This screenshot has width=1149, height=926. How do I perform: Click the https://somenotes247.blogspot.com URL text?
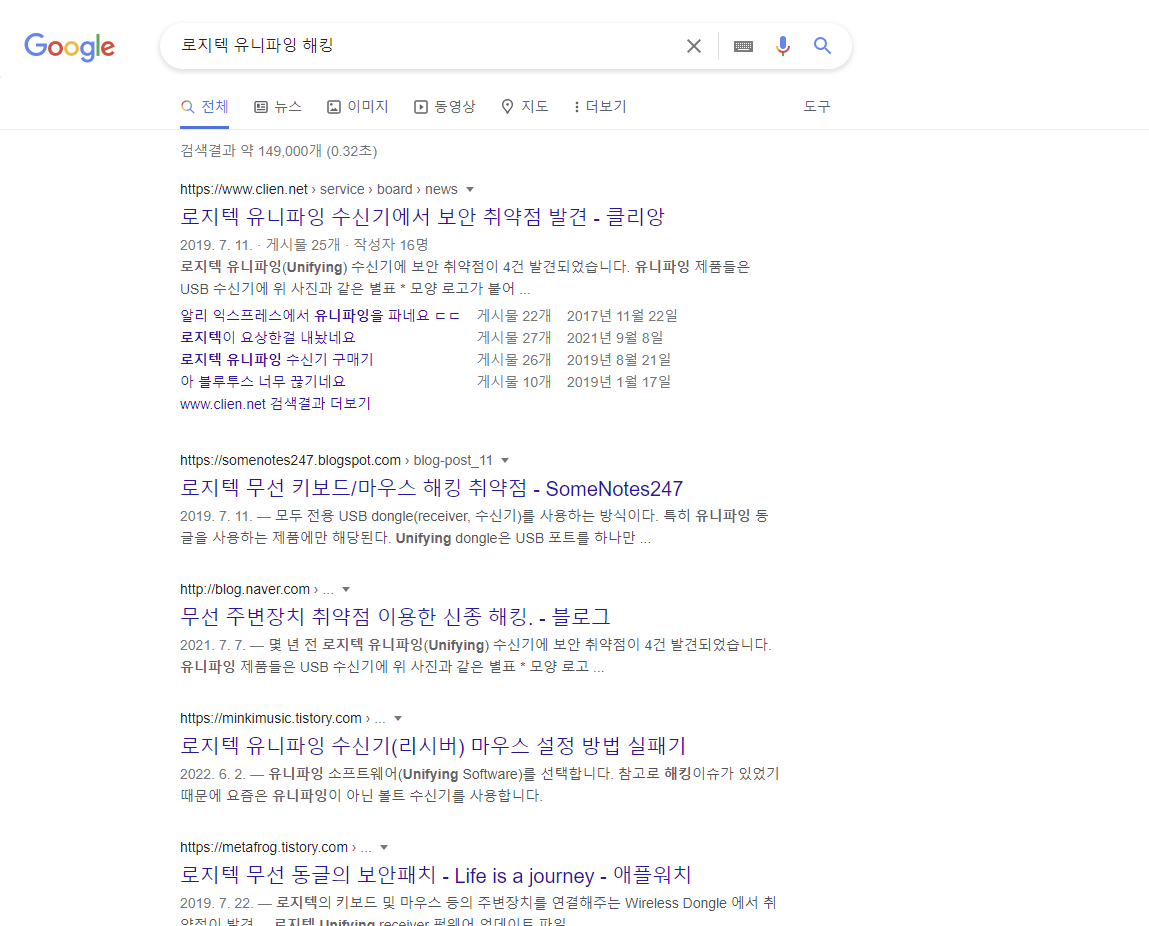290,460
